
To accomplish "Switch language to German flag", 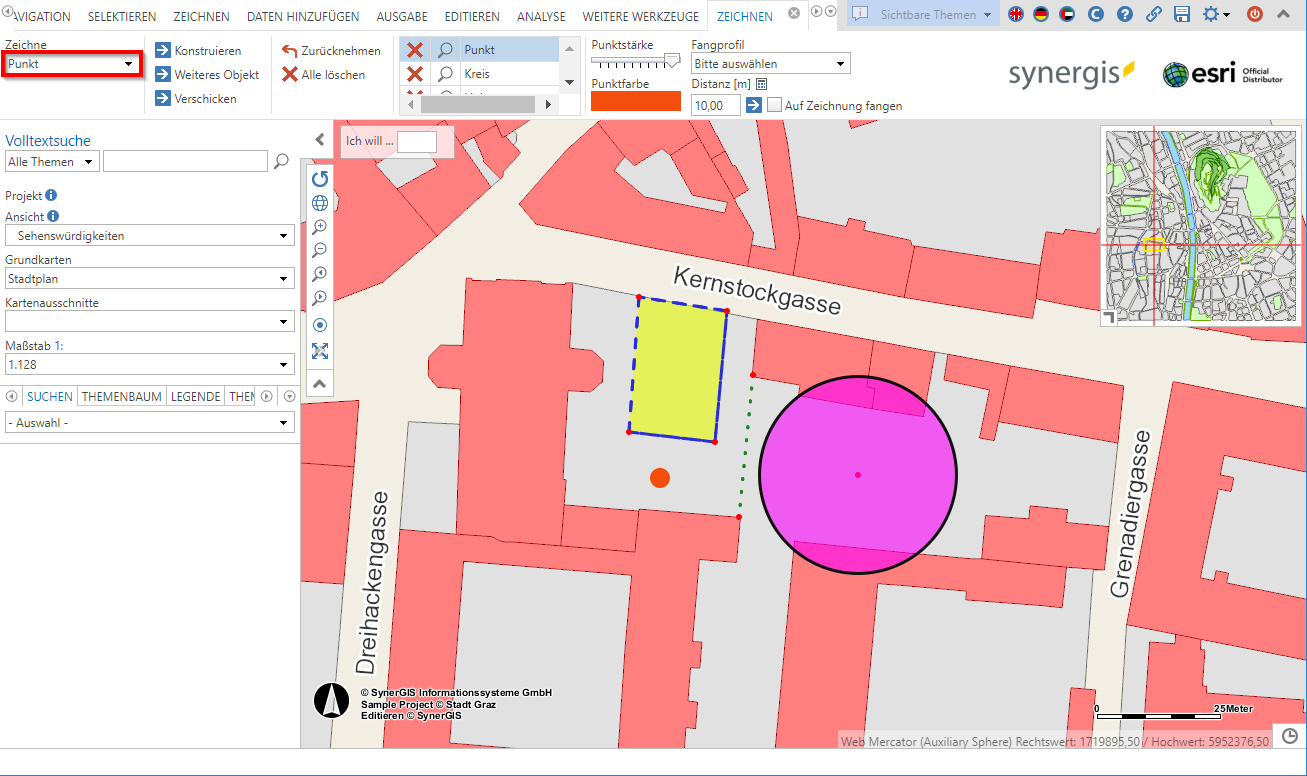I will pyautogui.click(x=1041, y=14).
